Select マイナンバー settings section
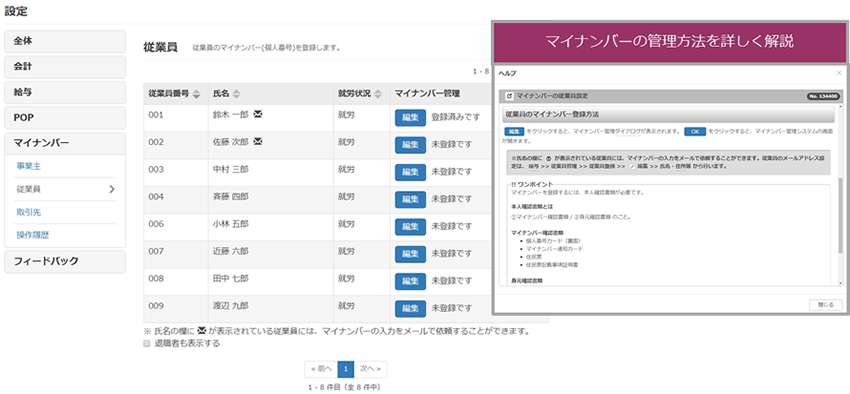Screen dimensions: 850x394 click(65, 143)
